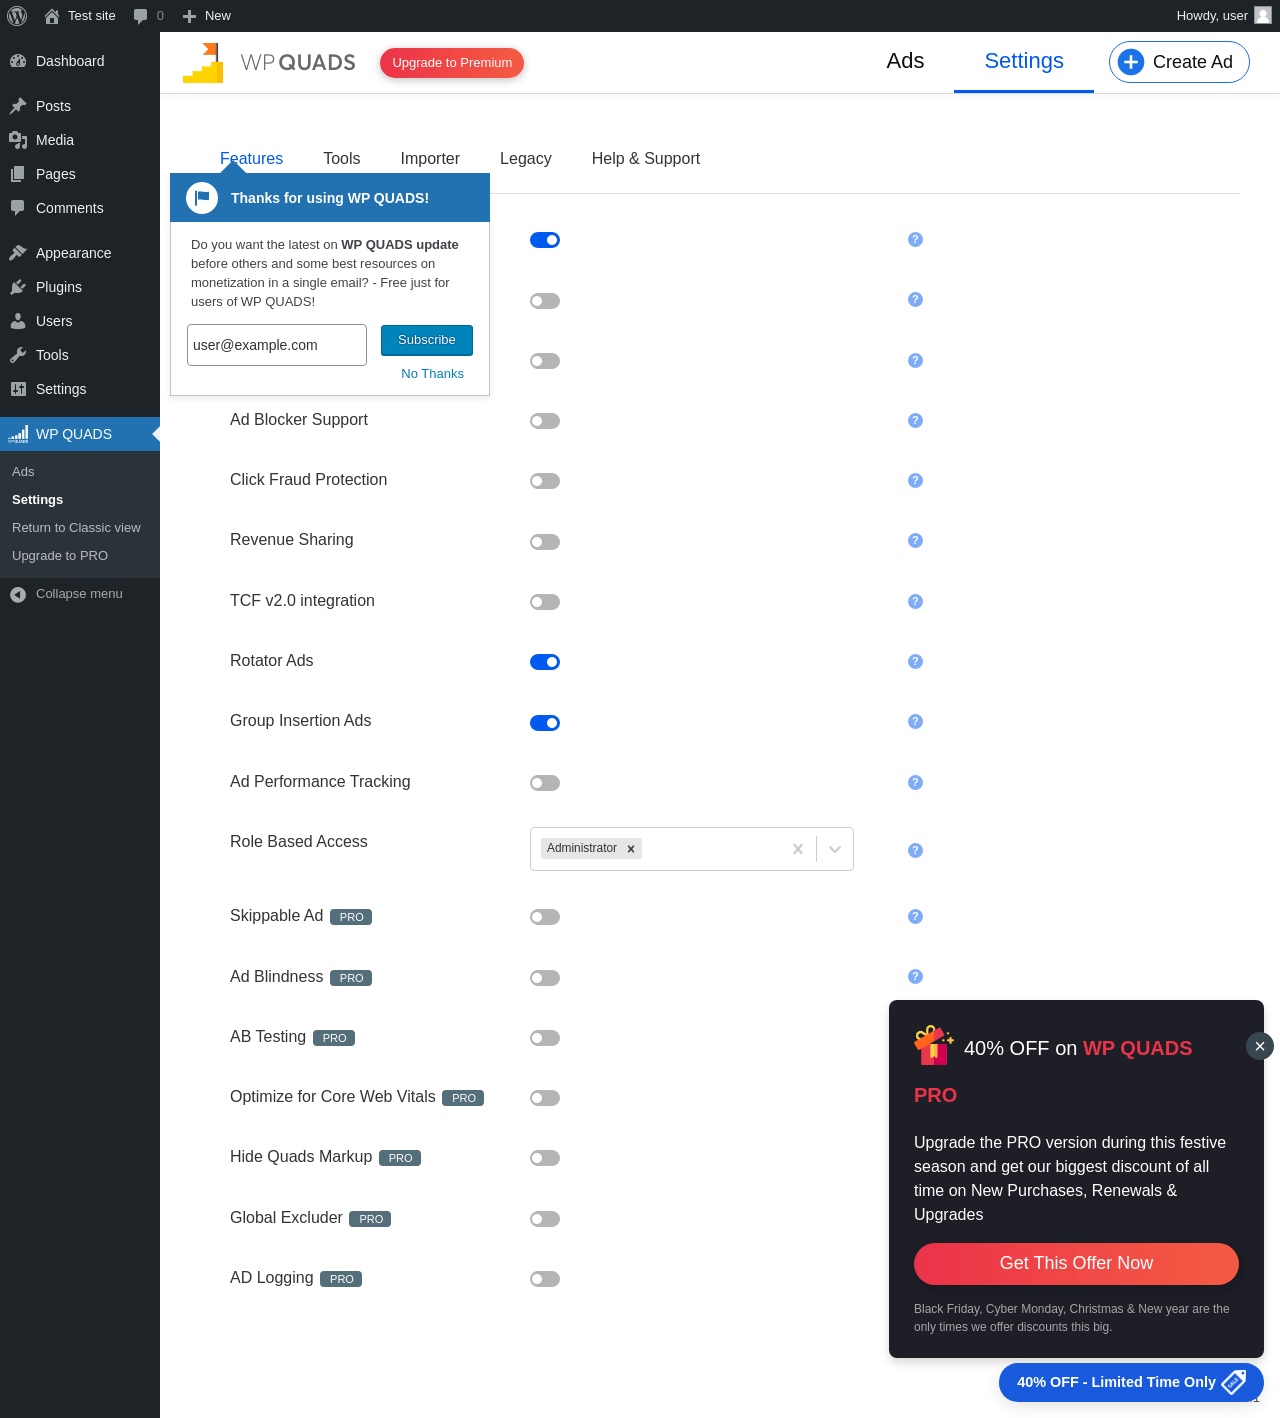Switch to the Features tab
This screenshot has height=1418, width=1280.
[251, 159]
